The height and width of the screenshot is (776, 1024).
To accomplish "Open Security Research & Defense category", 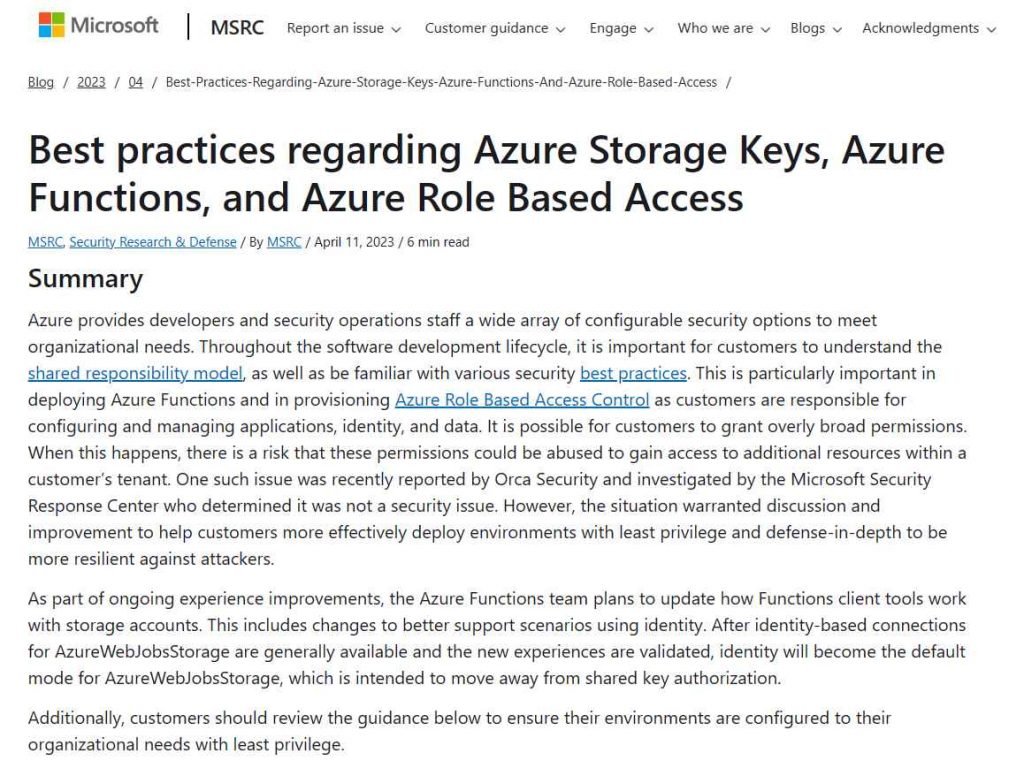I will pos(153,242).
